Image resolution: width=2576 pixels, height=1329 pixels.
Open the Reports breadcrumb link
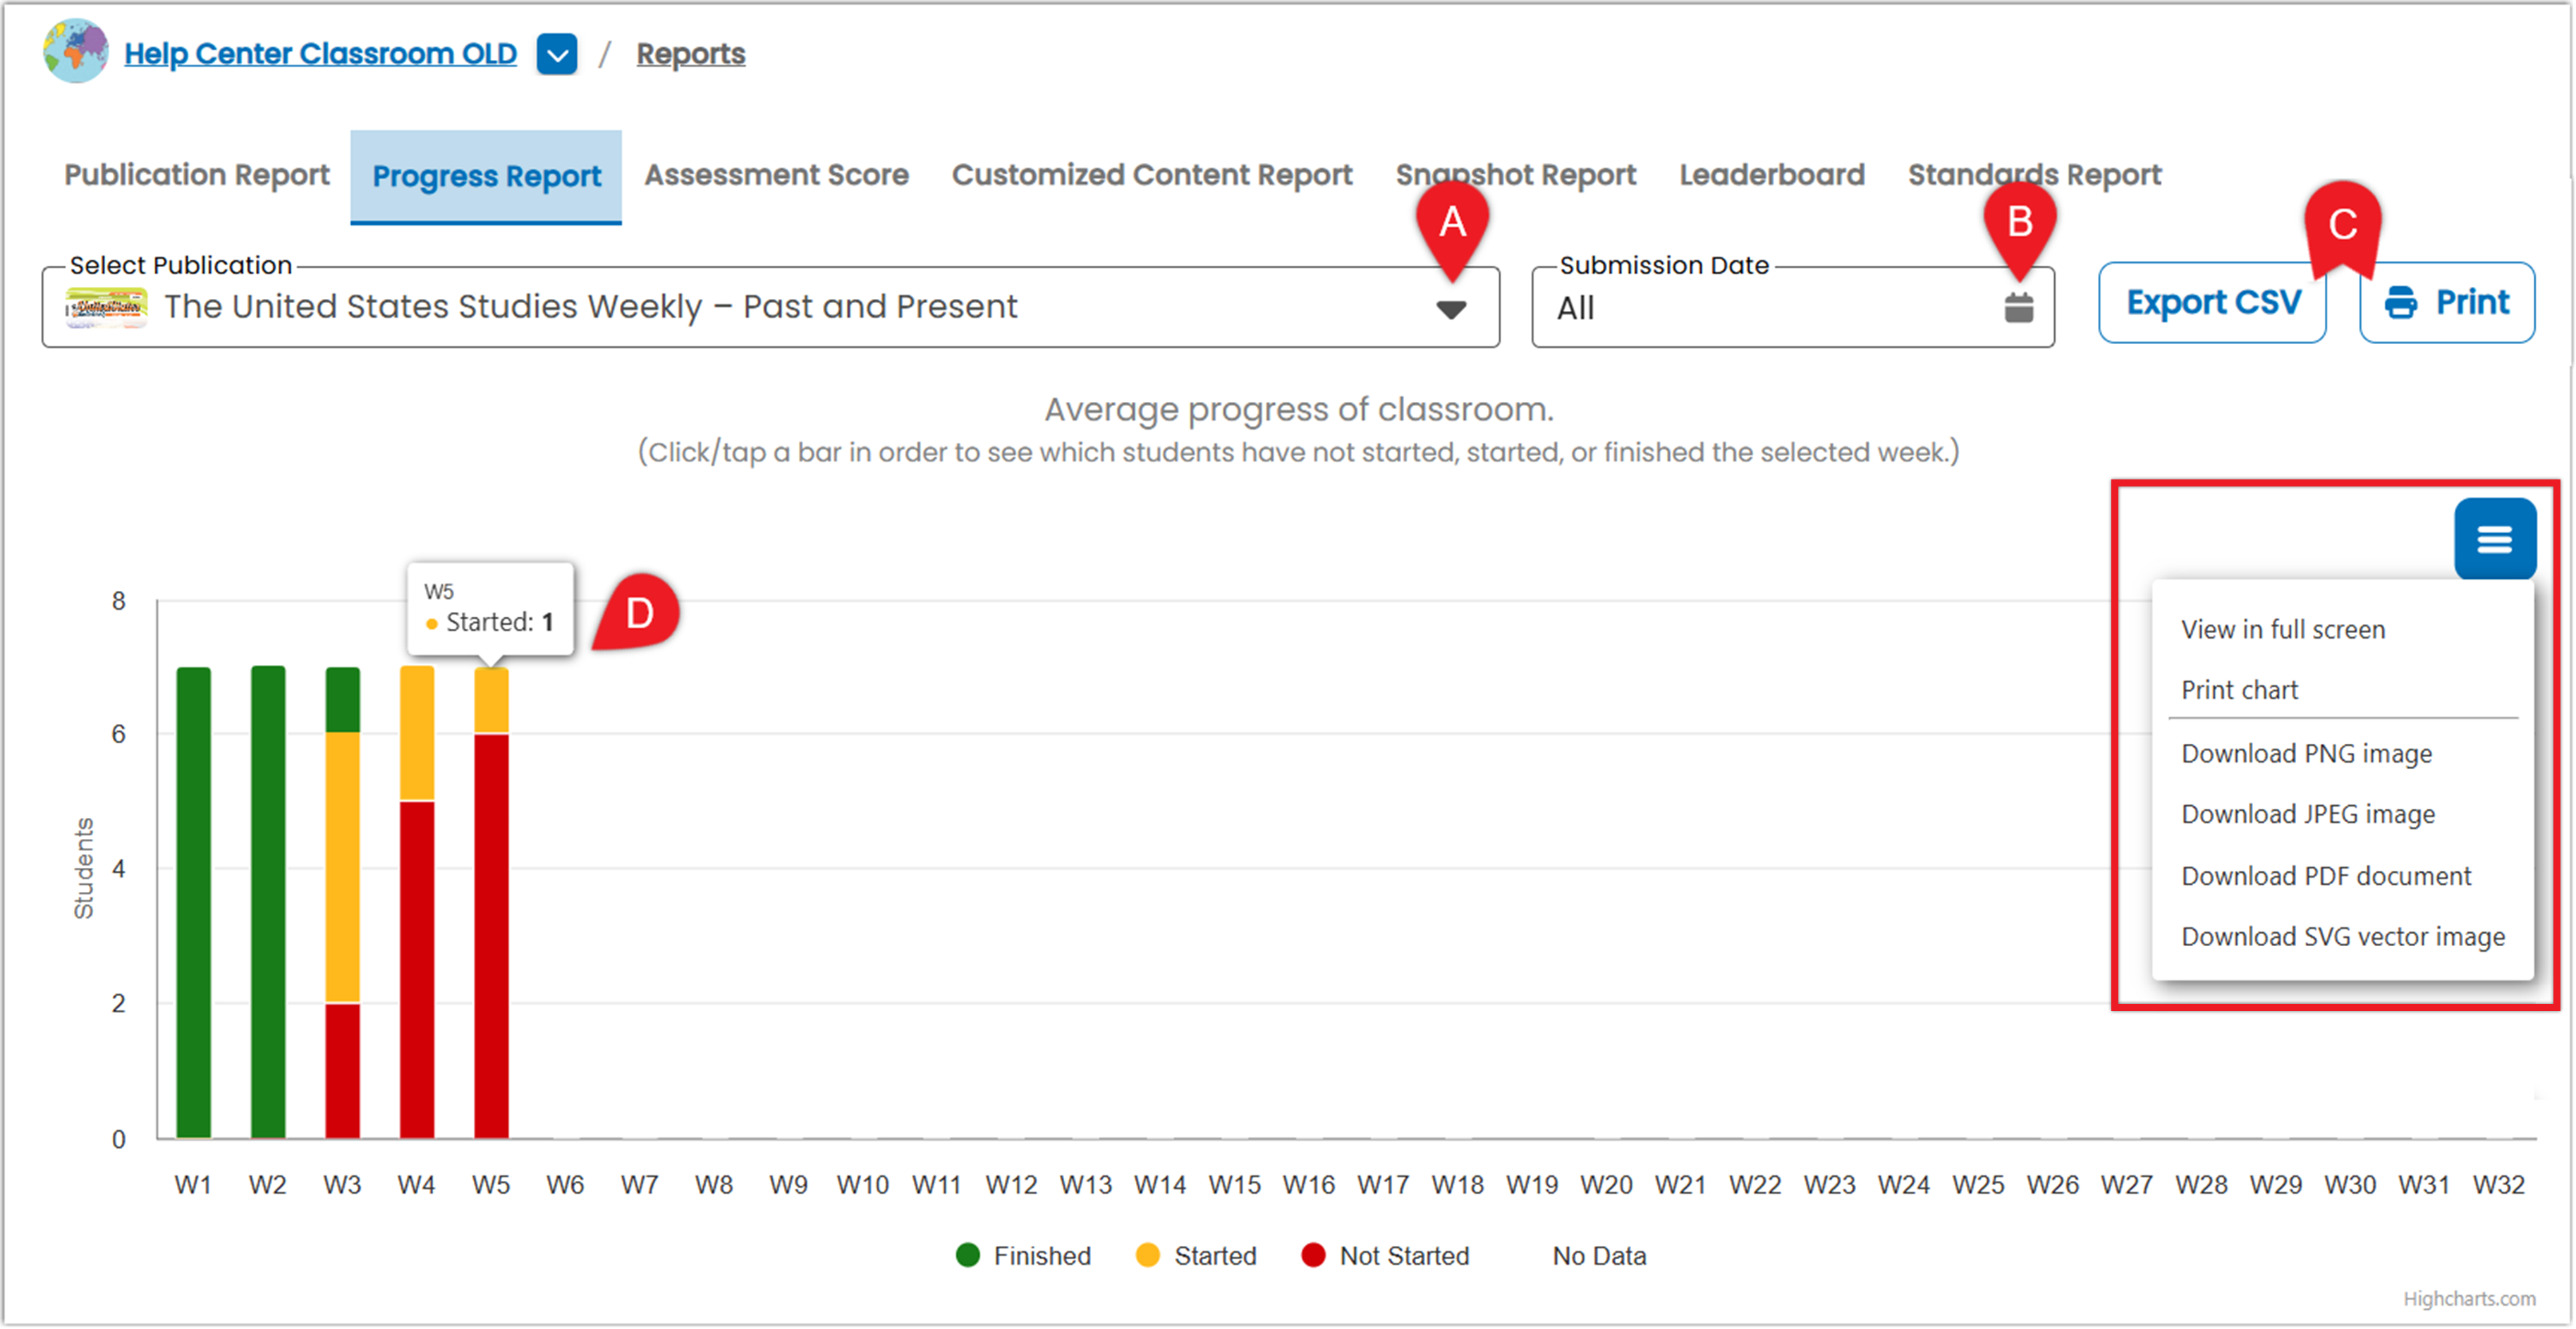click(x=690, y=54)
